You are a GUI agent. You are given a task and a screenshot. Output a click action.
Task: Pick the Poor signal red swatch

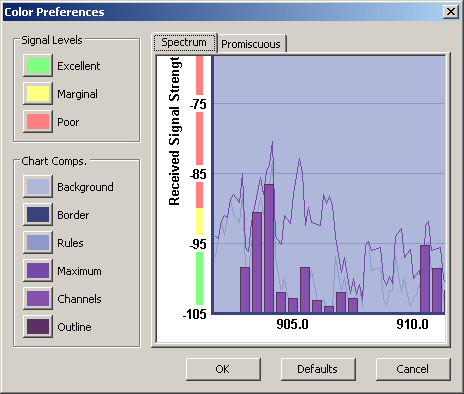click(38, 122)
